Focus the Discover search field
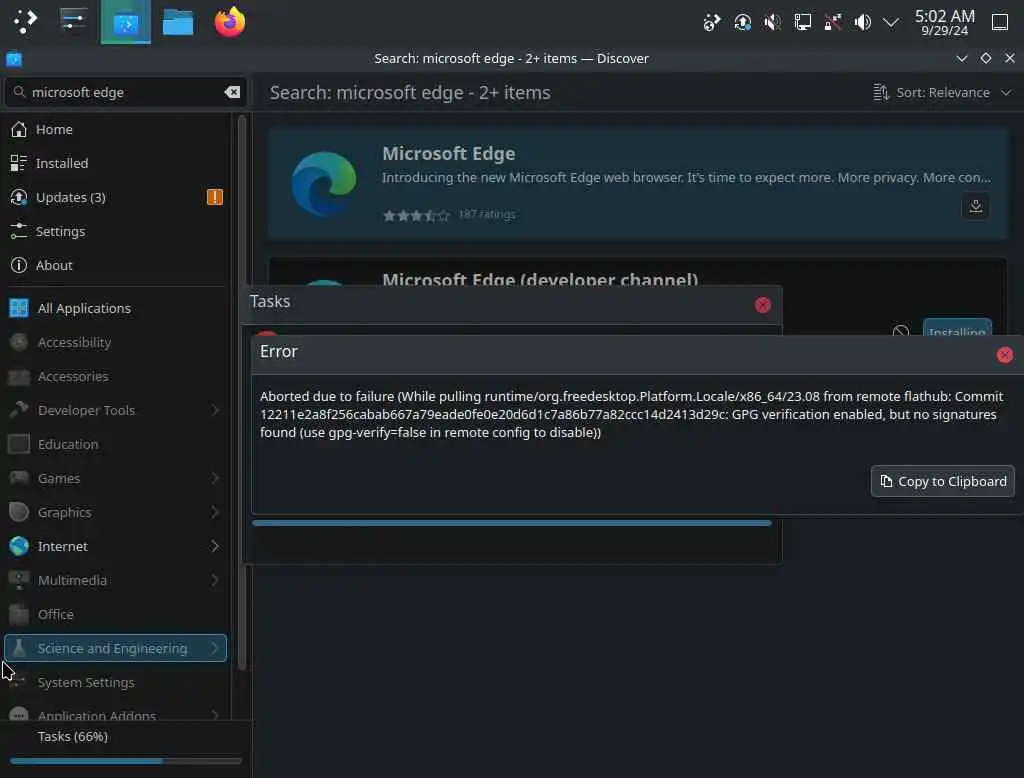1024x778 pixels. point(125,92)
